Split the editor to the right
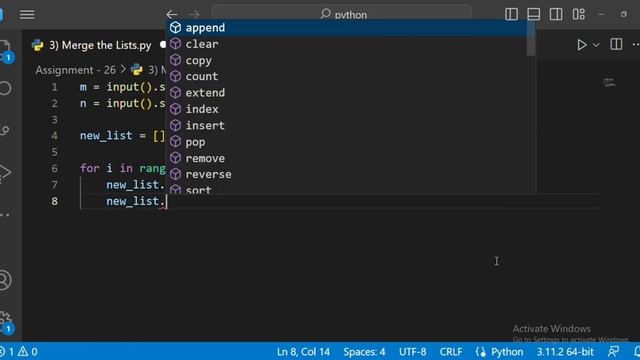 [x=616, y=44]
